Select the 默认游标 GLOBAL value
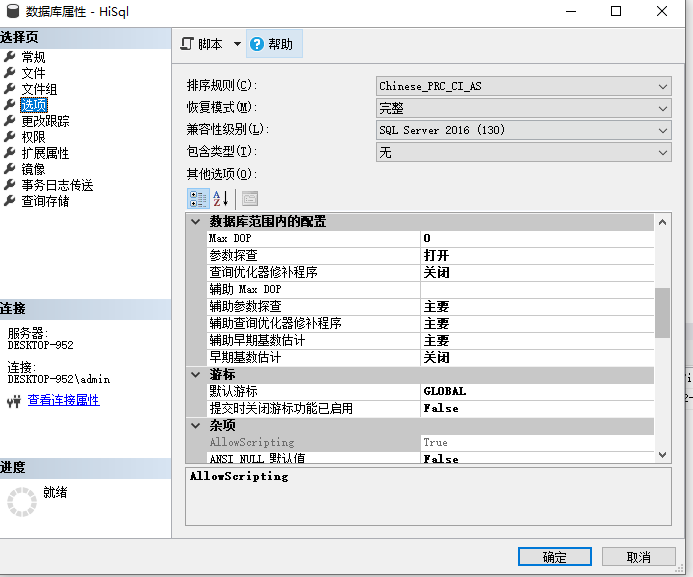Viewport: 693px width, 577px height. pyautogui.click(x=537, y=391)
